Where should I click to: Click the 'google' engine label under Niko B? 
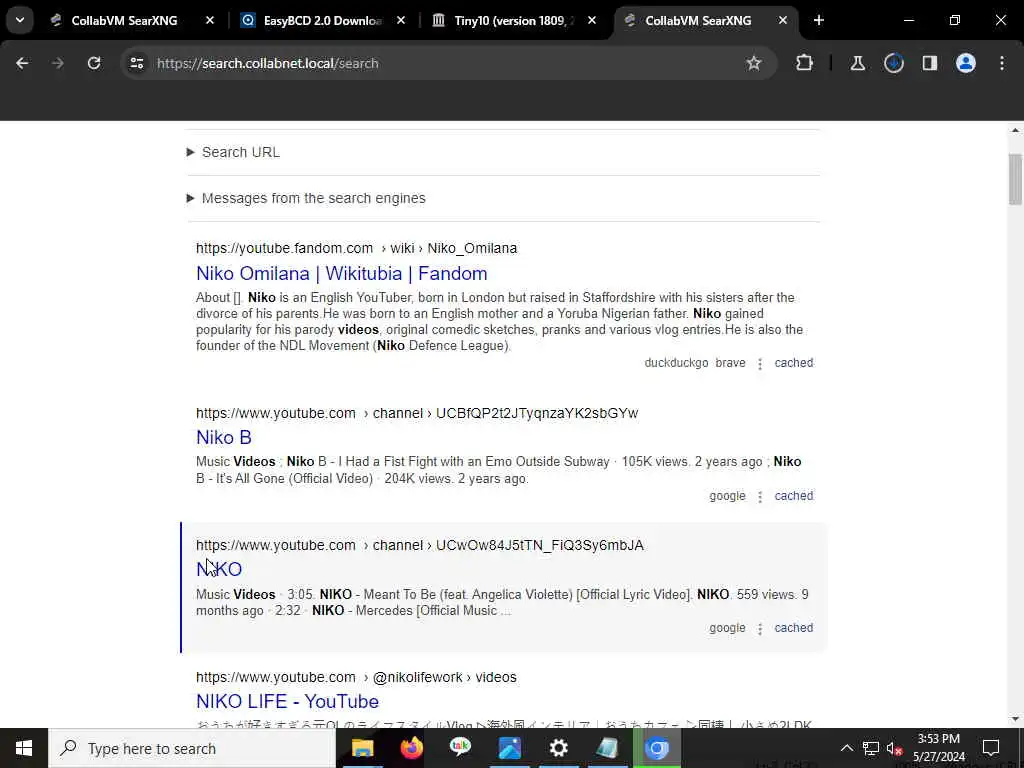pos(727,496)
